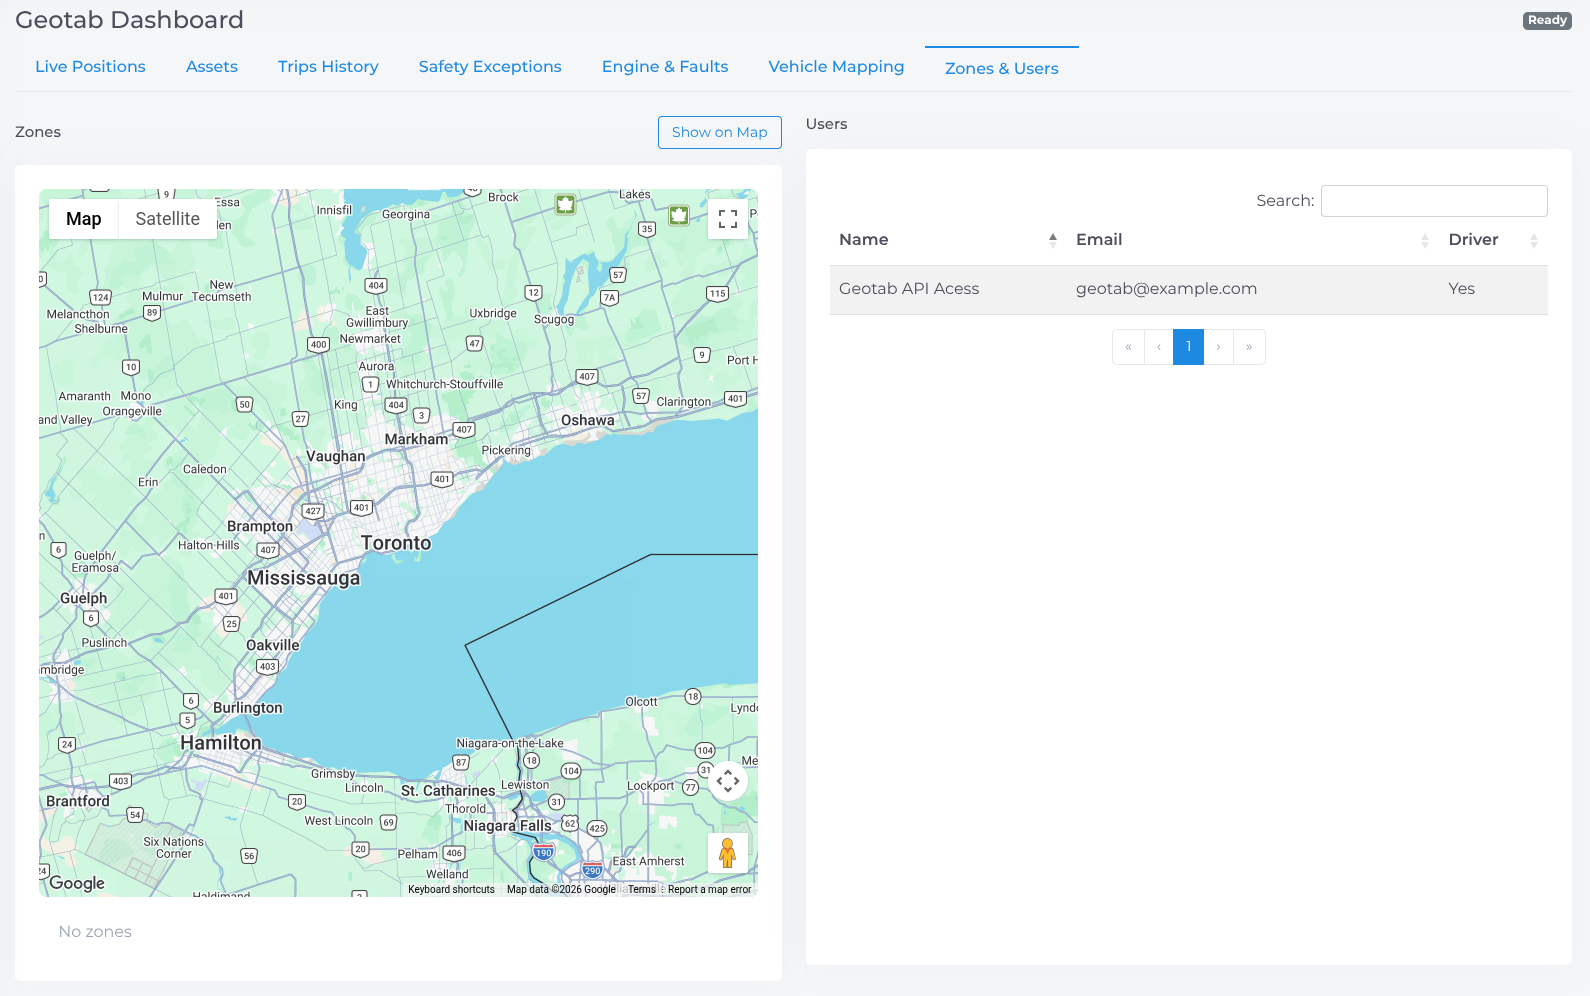1590x996 pixels.
Task: Click Guelph label on the map
Action: [84, 598]
